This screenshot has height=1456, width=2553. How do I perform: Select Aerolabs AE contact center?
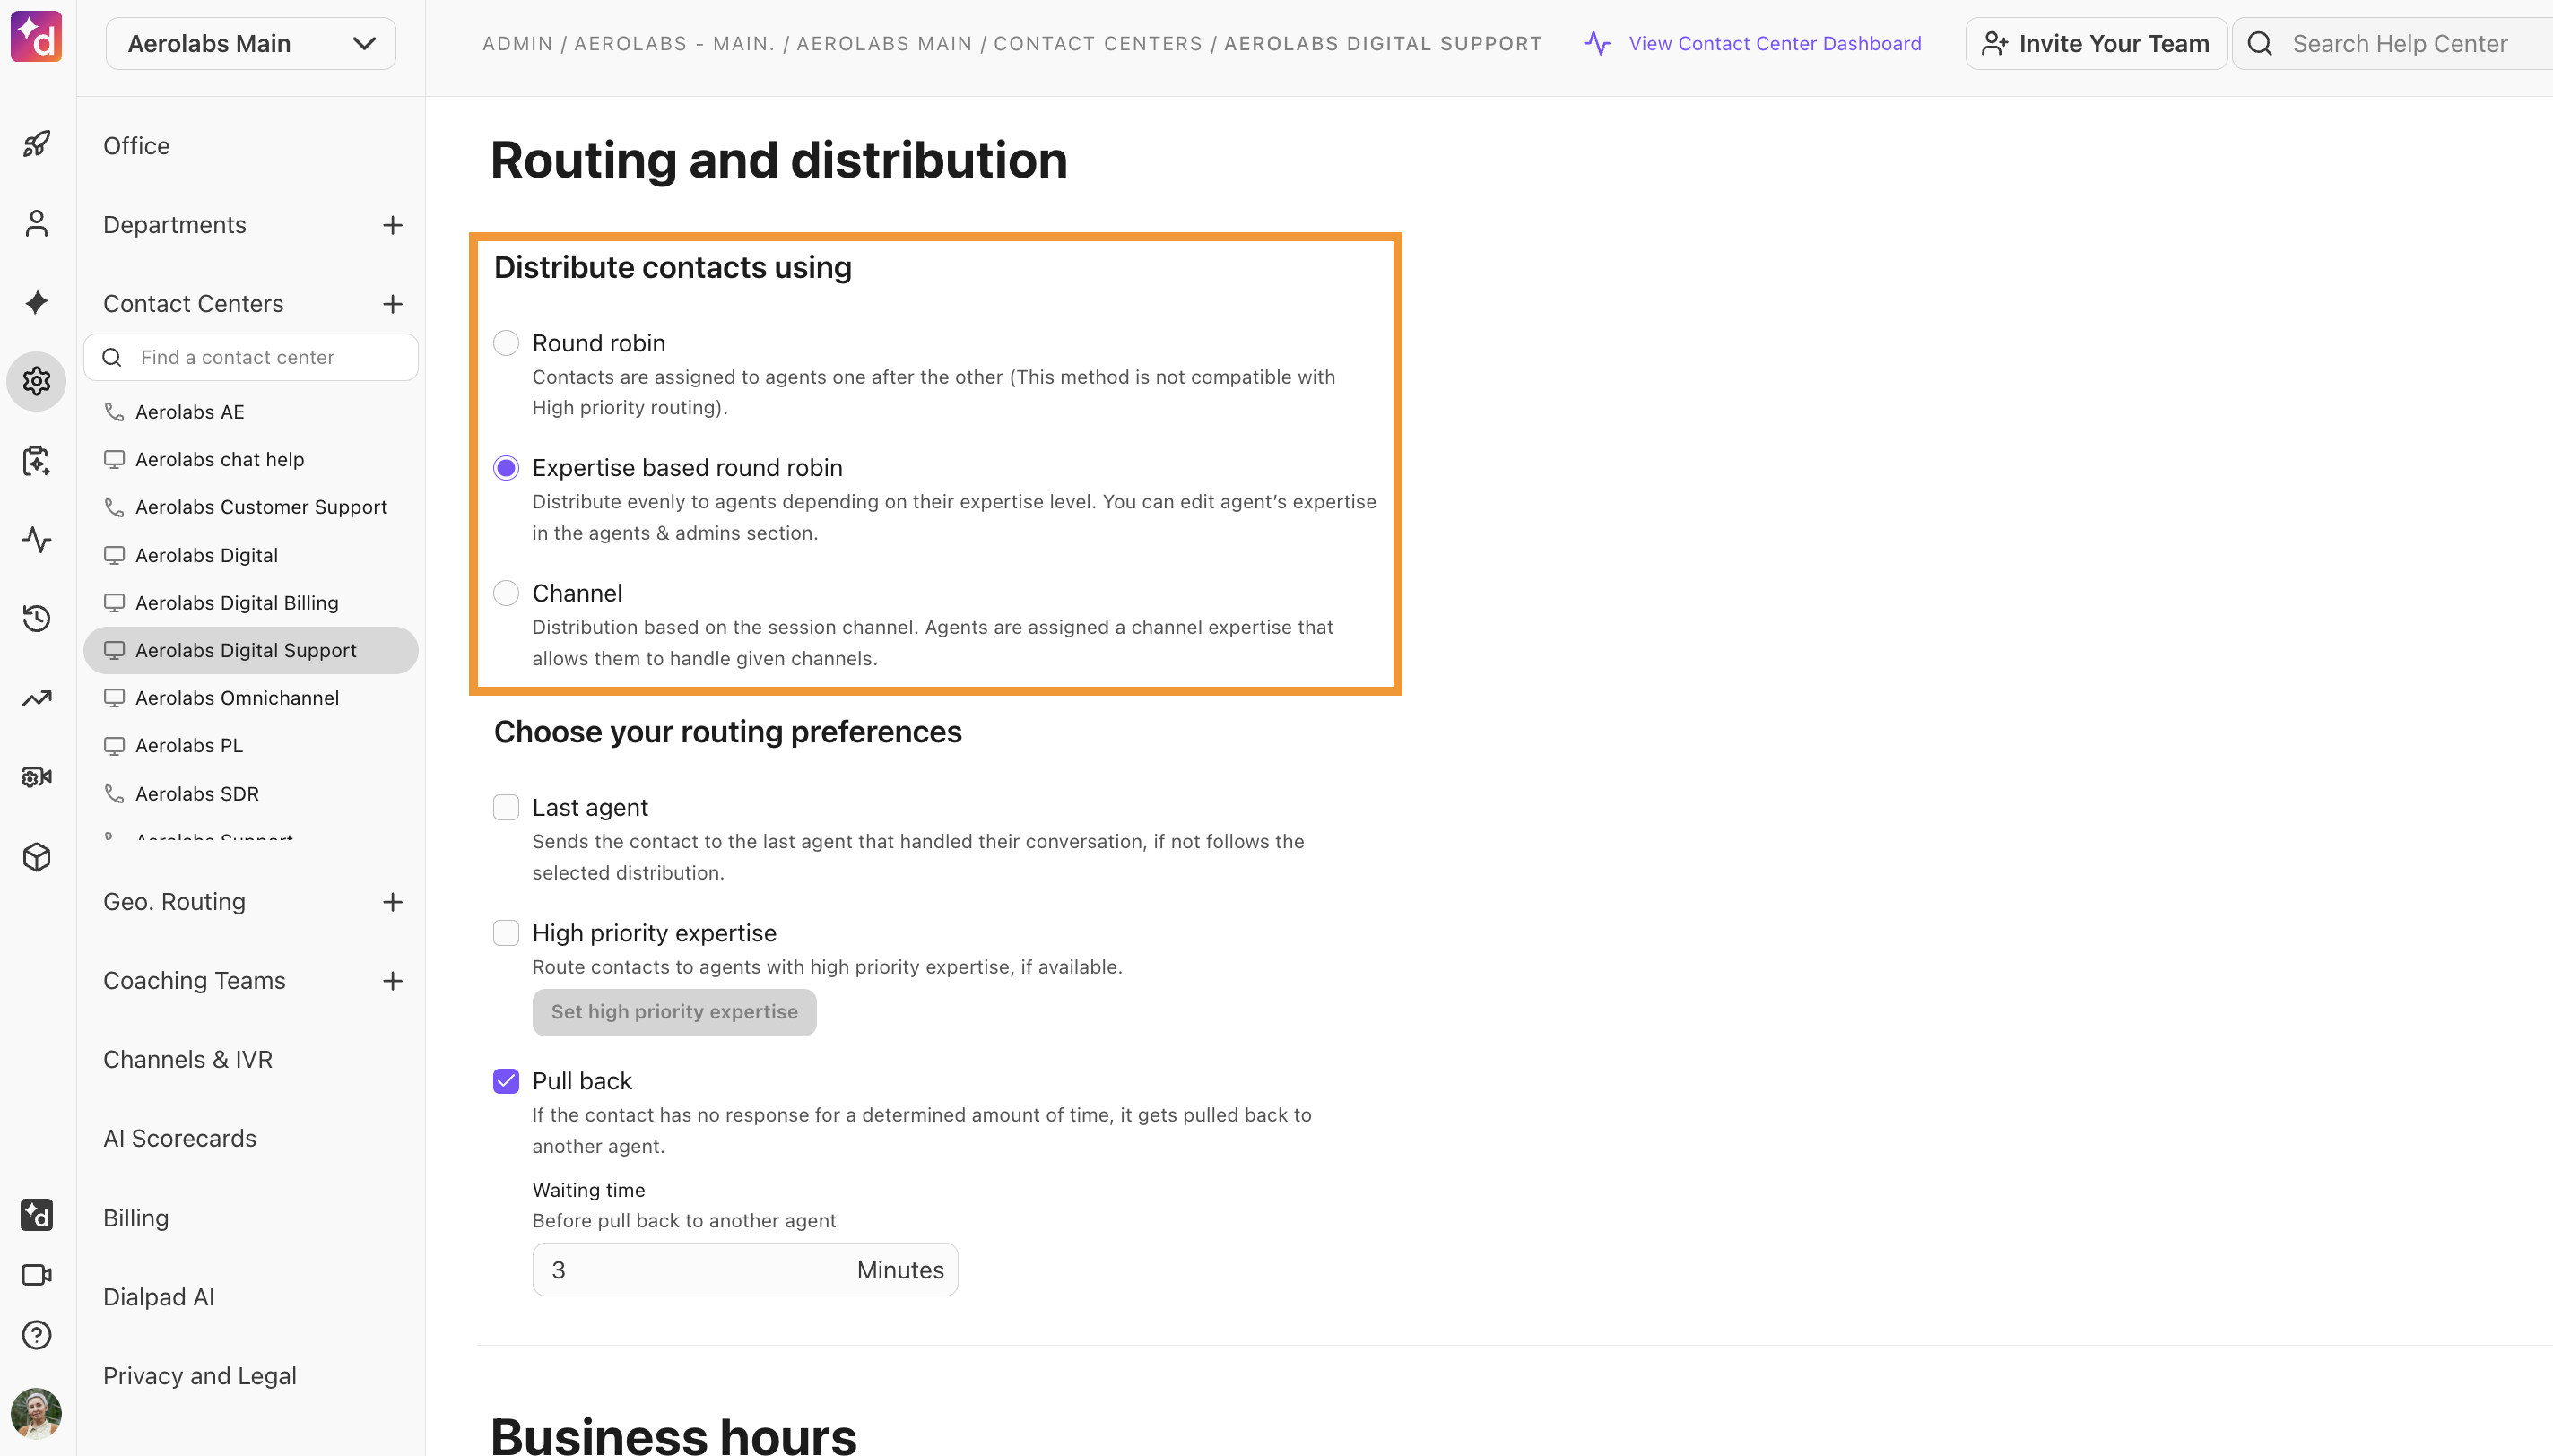tap(251, 412)
